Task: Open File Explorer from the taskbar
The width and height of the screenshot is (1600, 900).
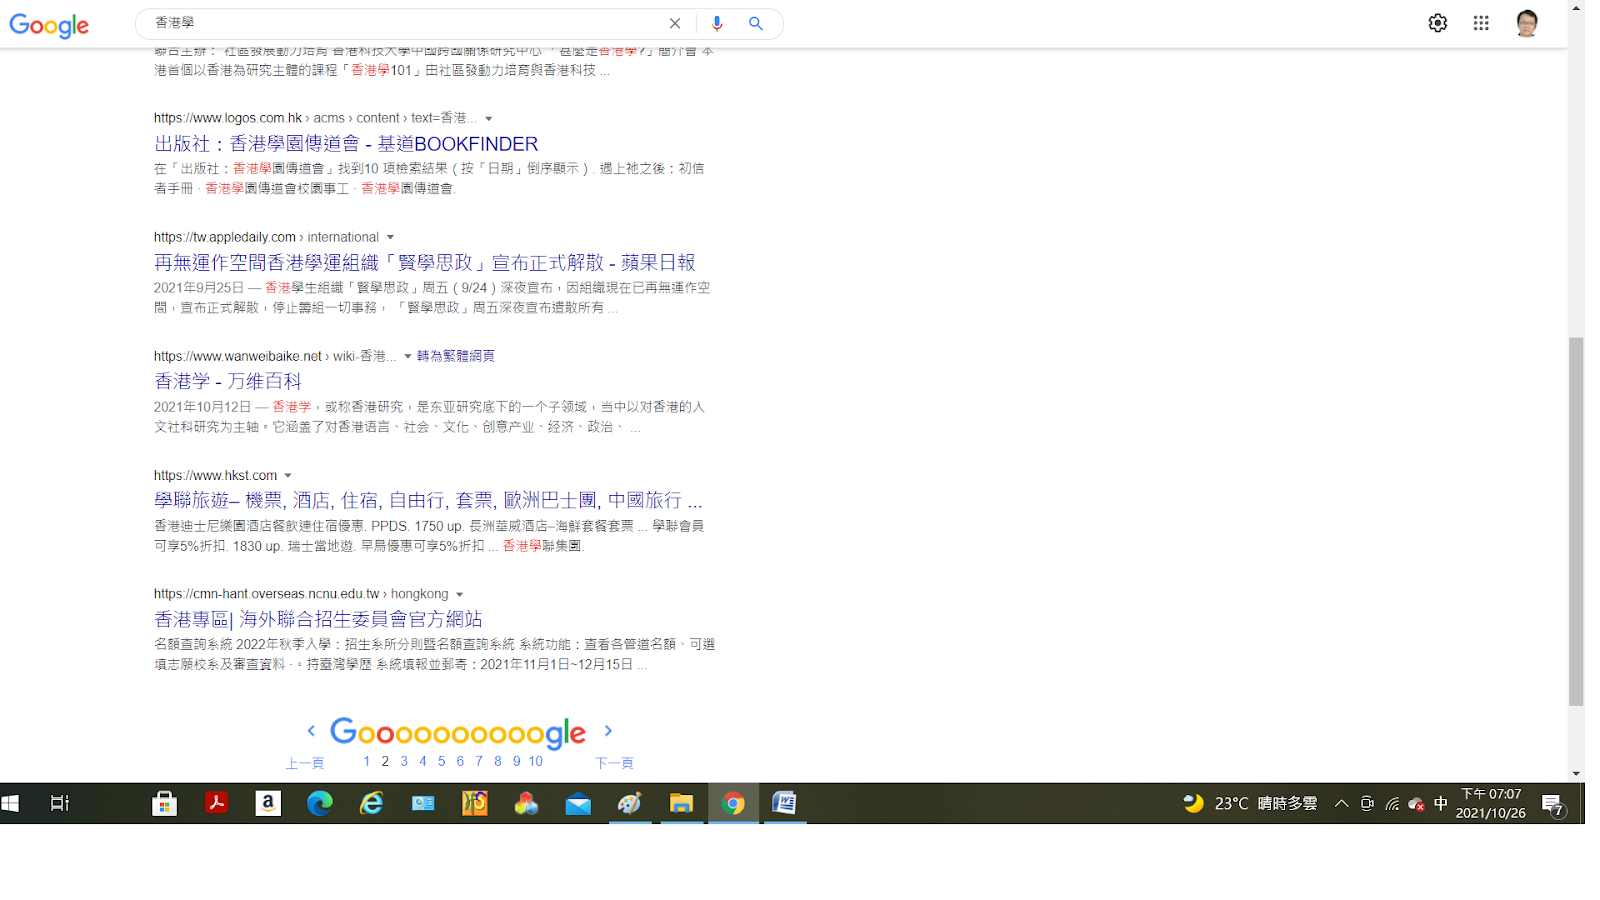Action: pyautogui.click(x=681, y=803)
